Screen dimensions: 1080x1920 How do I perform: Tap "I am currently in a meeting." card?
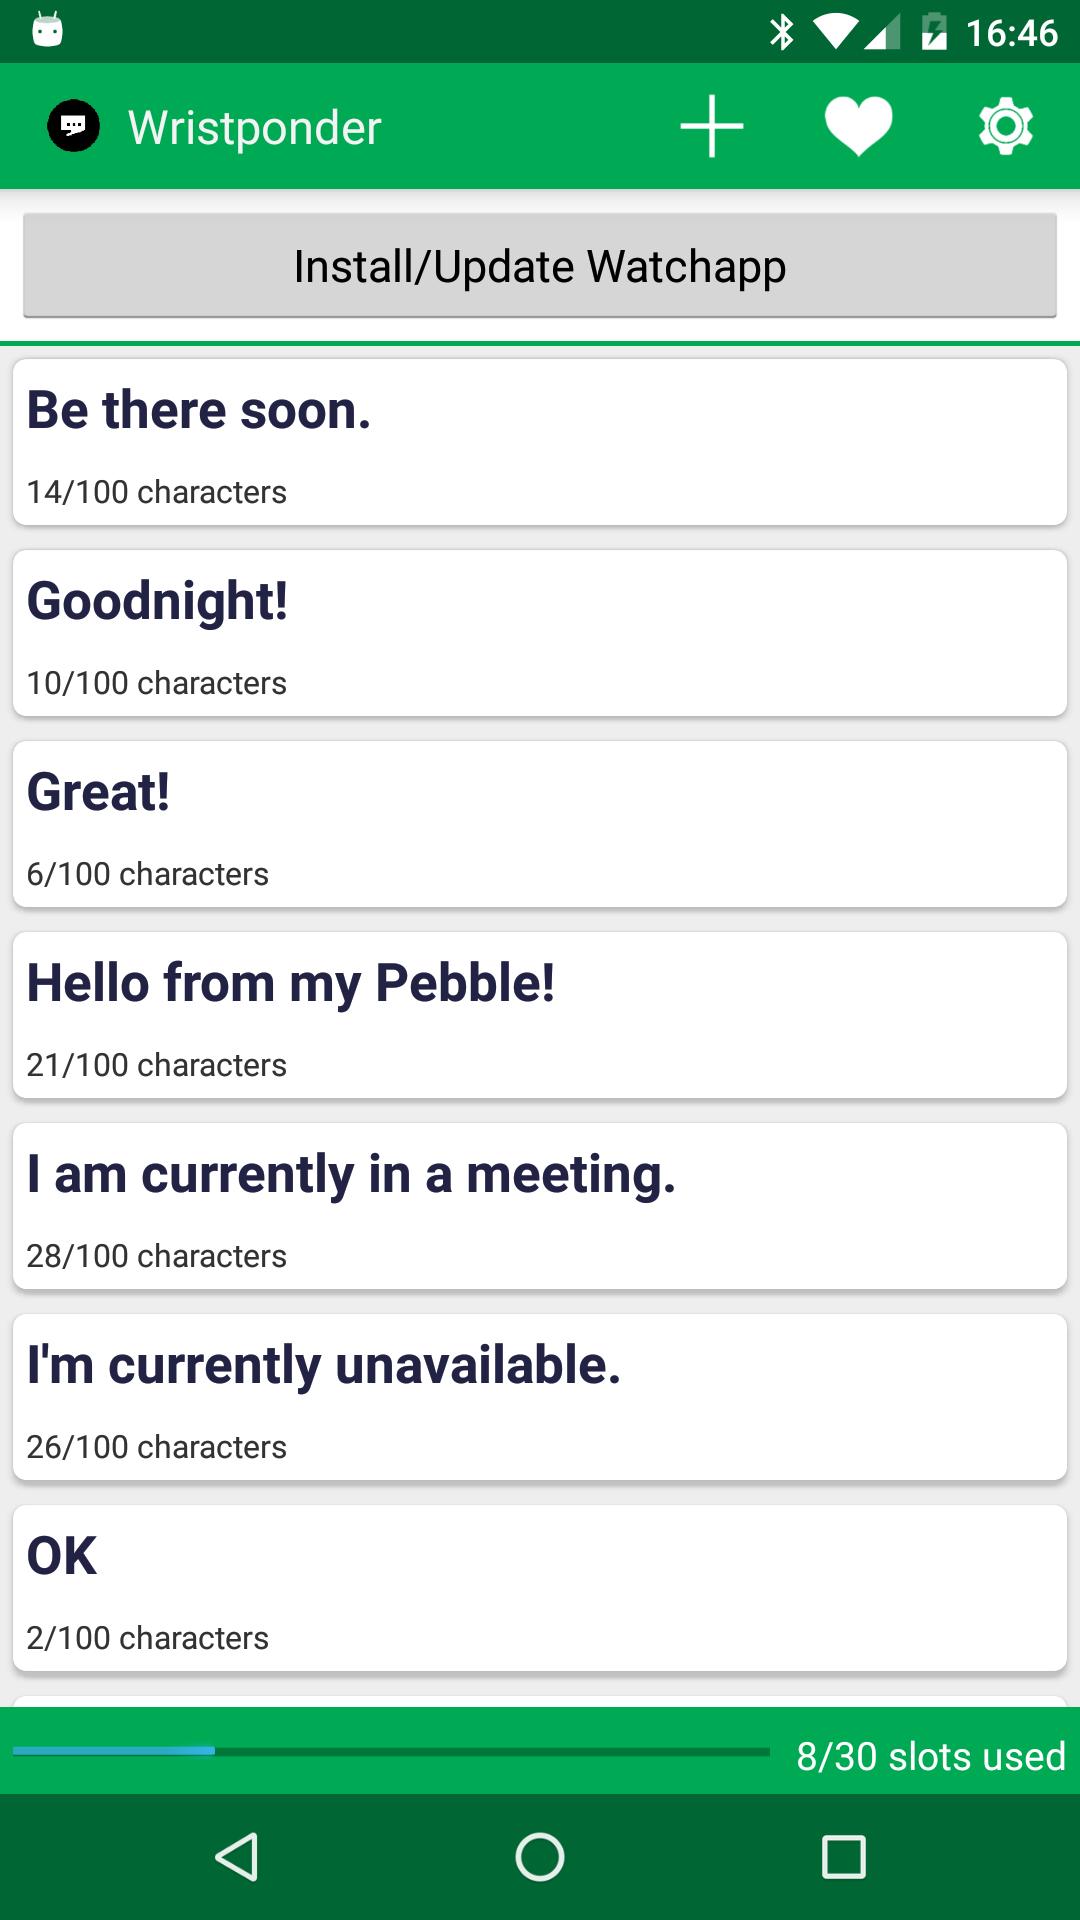click(540, 1206)
